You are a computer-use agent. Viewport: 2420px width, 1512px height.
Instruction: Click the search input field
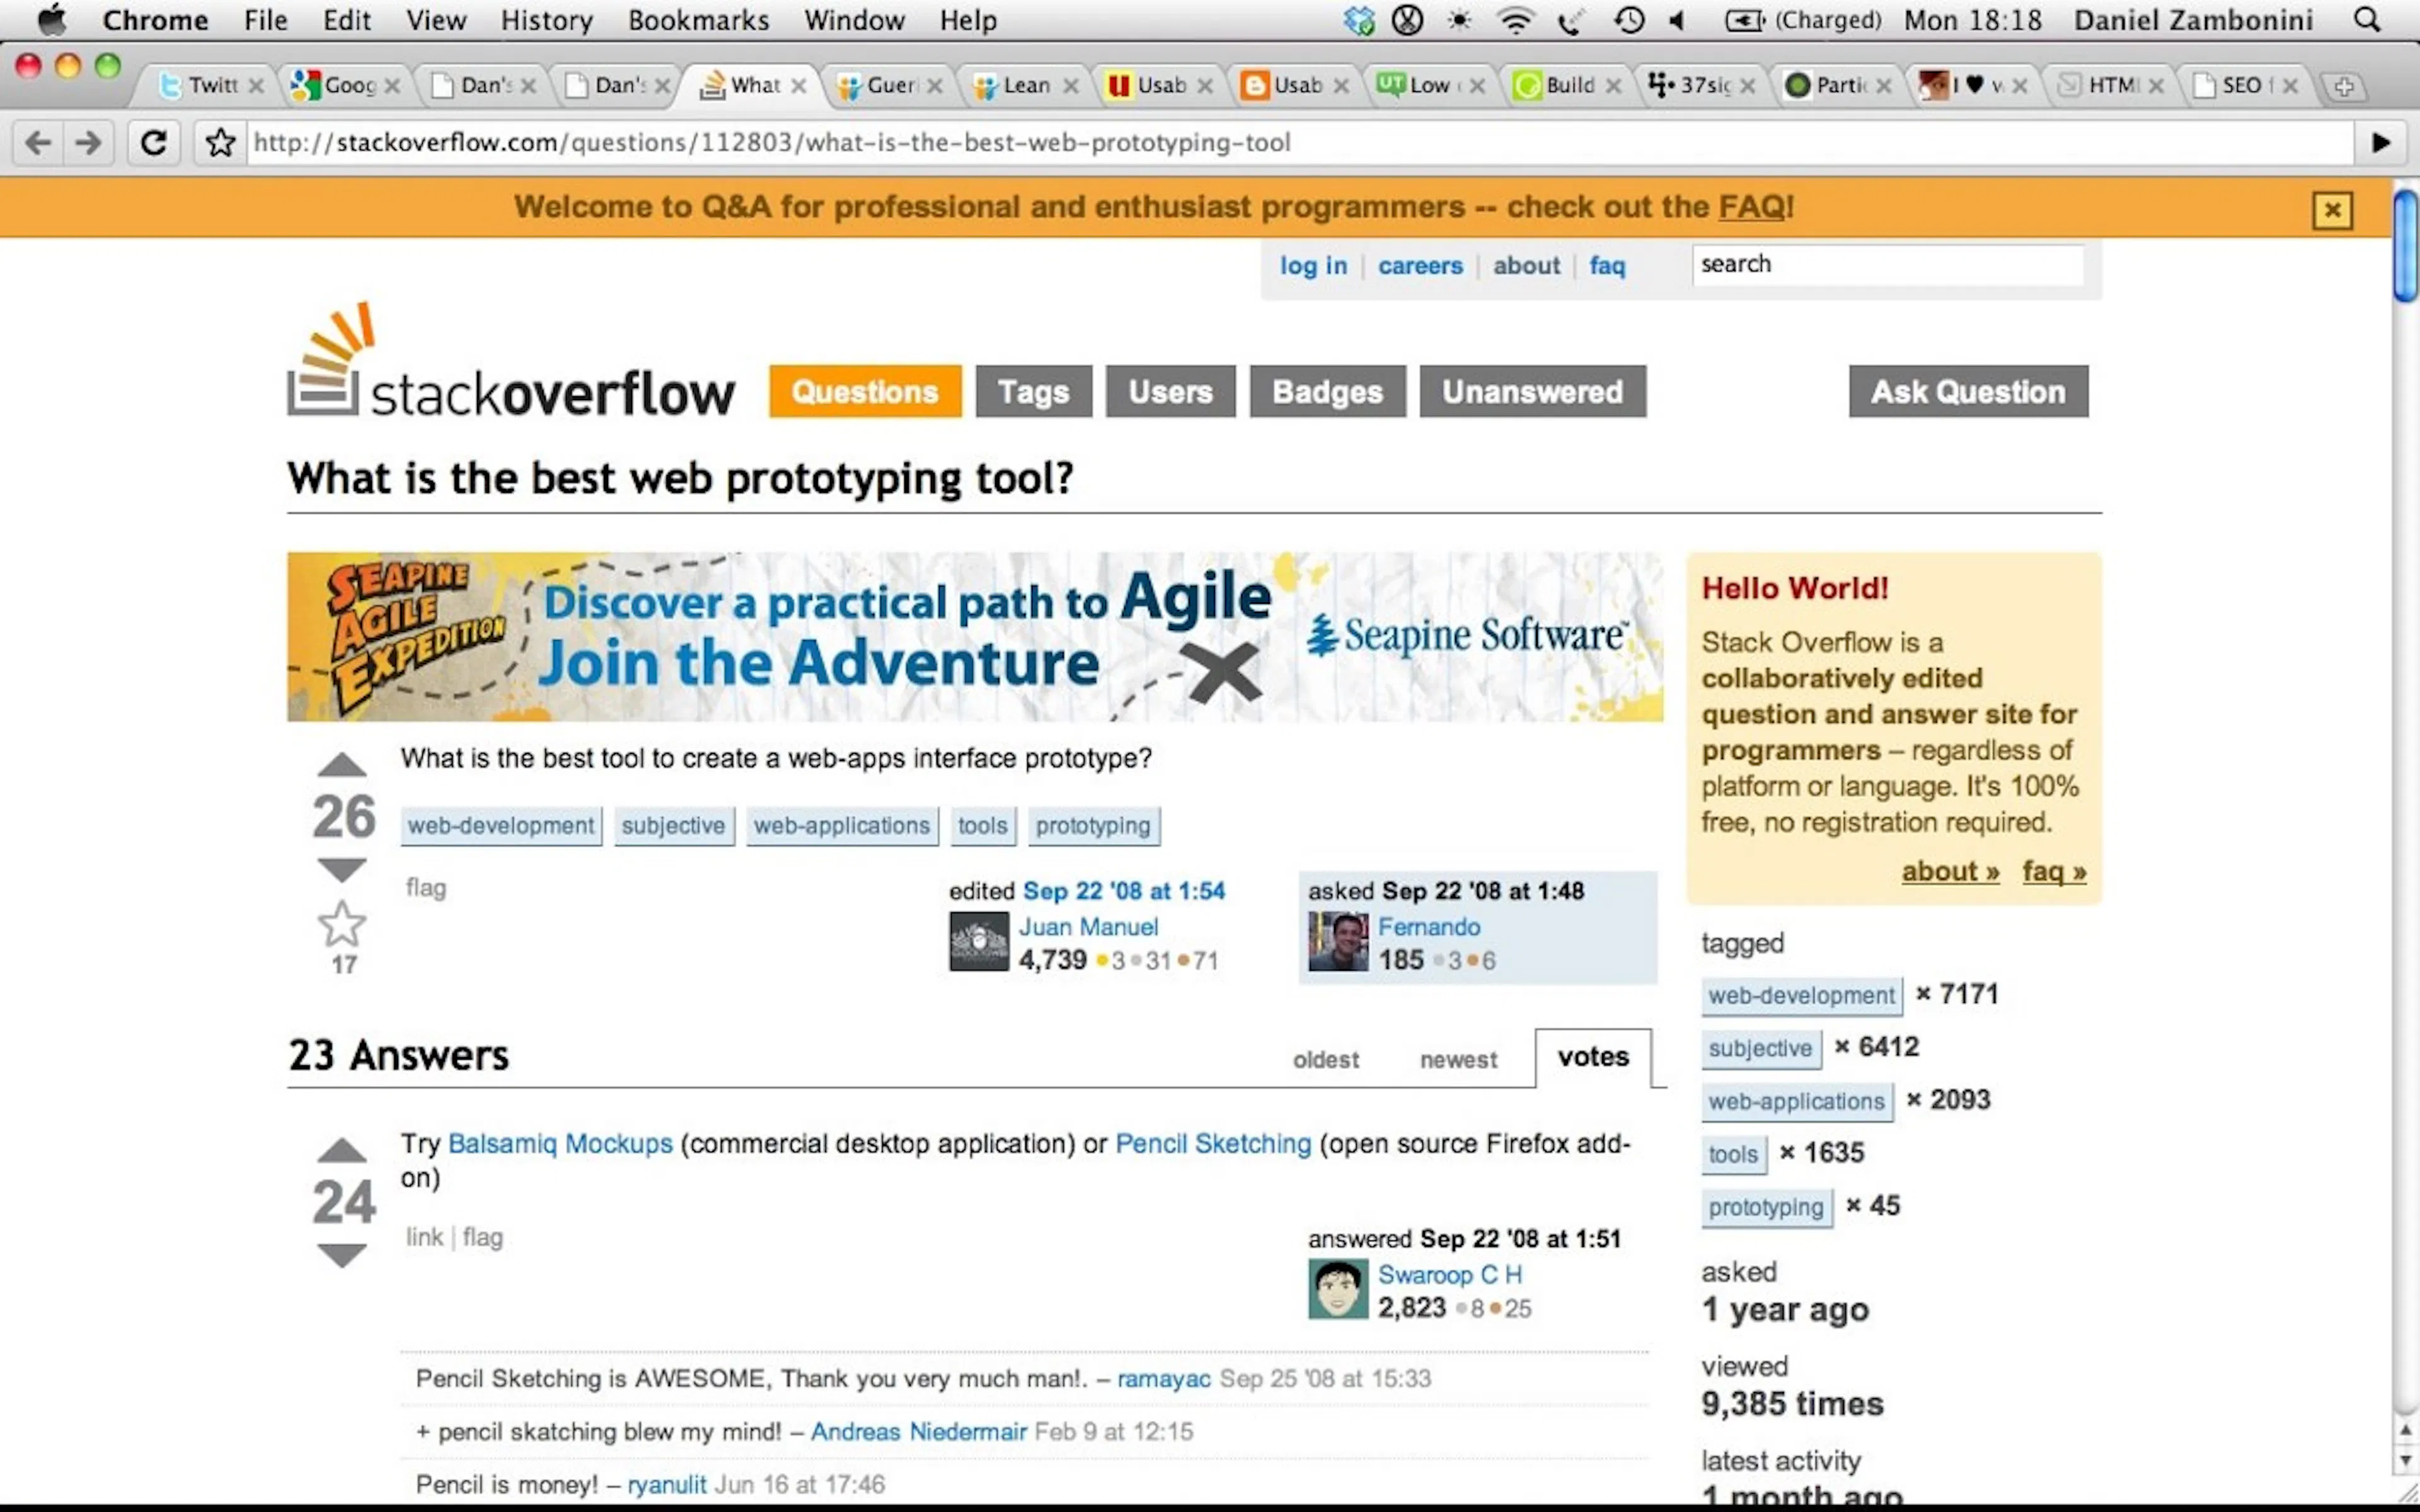(1887, 265)
